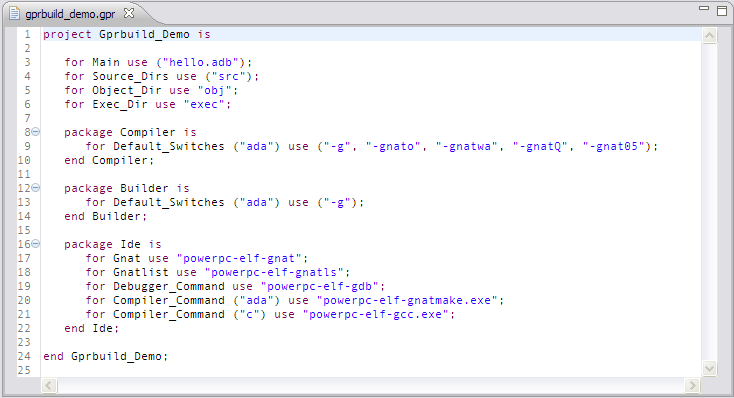Collapse the package Compiler block
The height and width of the screenshot is (398, 734).
click(x=36, y=132)
